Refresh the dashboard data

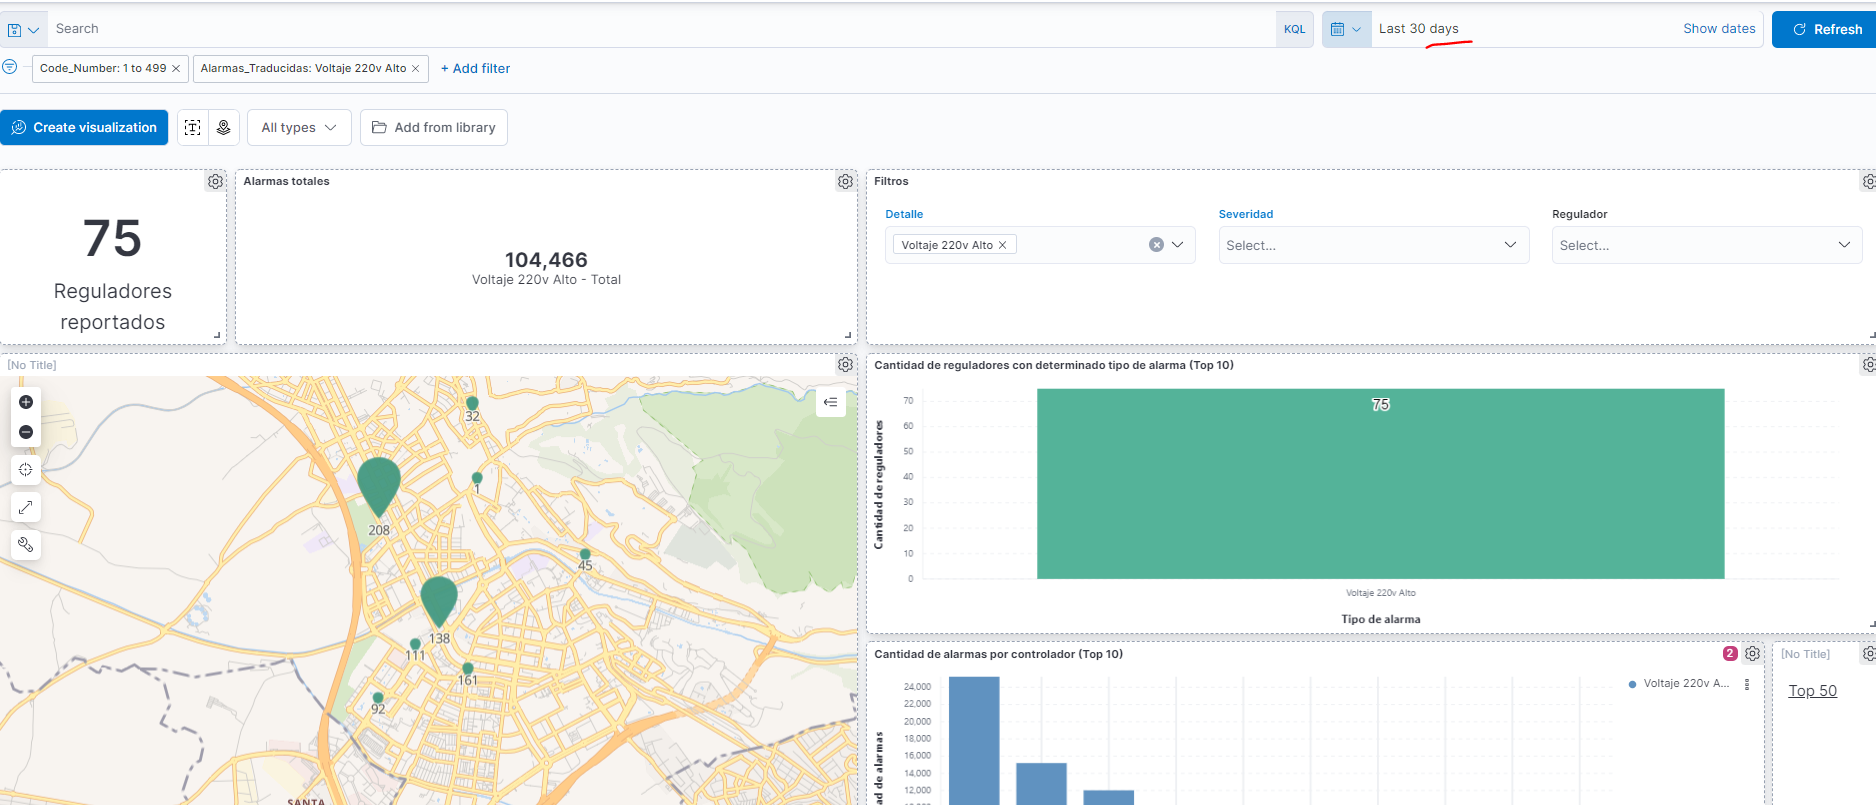pyautogui.click(x=1826, y=29)
